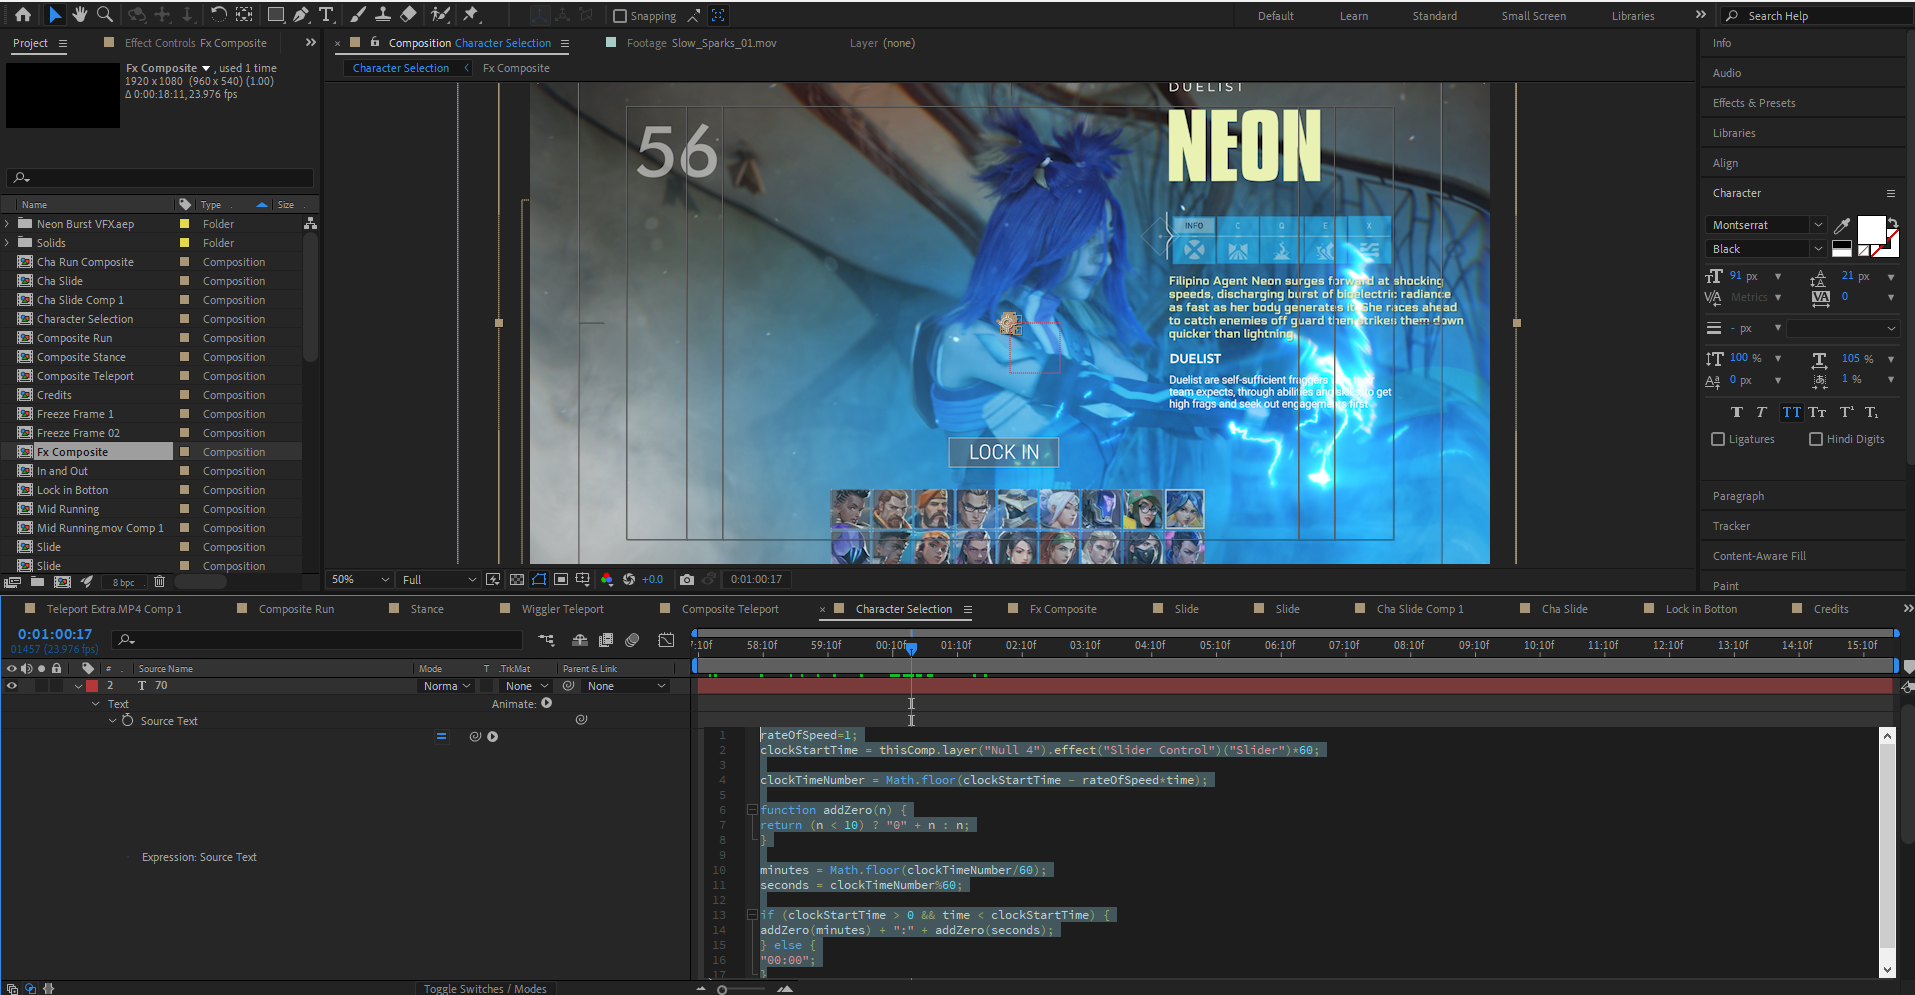
Task: Select the Rectangle shape tool
Action: coord(276,15)
